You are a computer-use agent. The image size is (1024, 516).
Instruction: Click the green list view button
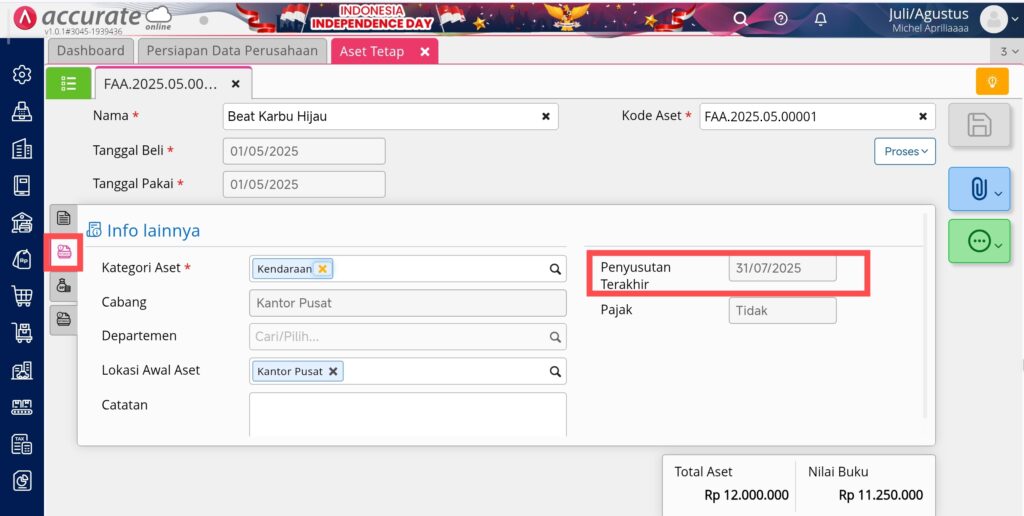click(x=69, y=83)
